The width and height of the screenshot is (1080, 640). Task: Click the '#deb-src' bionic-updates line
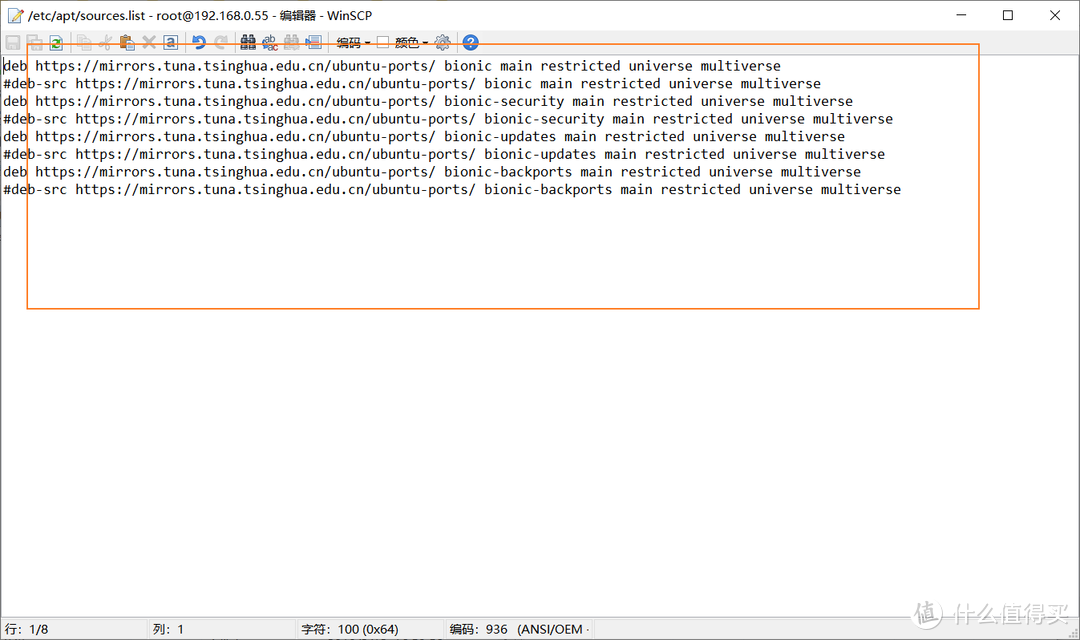444,154
